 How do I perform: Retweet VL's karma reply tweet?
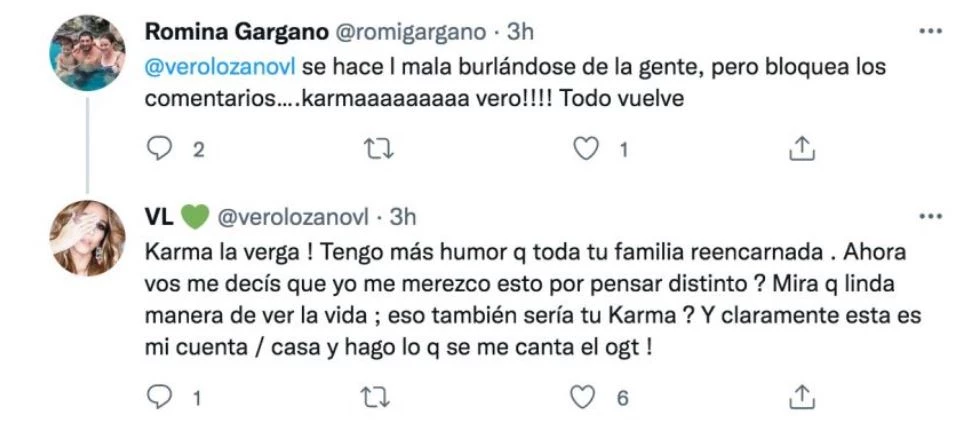tap(371, 397)
